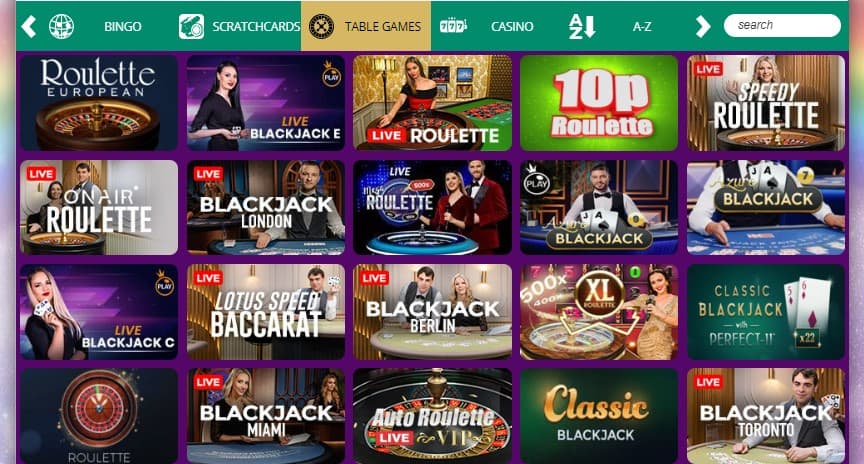Launch Classic Blackjack with Perfect-11 tile
This screenshot has width=864, height=464.
tap(766, 312)
